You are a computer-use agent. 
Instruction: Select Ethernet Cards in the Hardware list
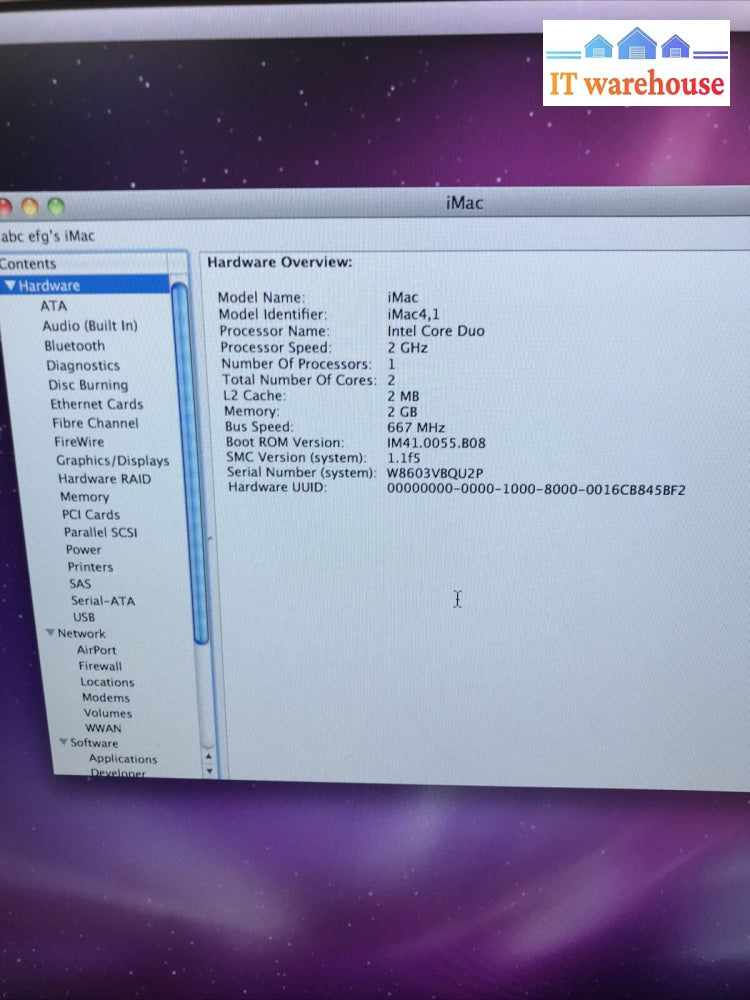coord(96,404)
